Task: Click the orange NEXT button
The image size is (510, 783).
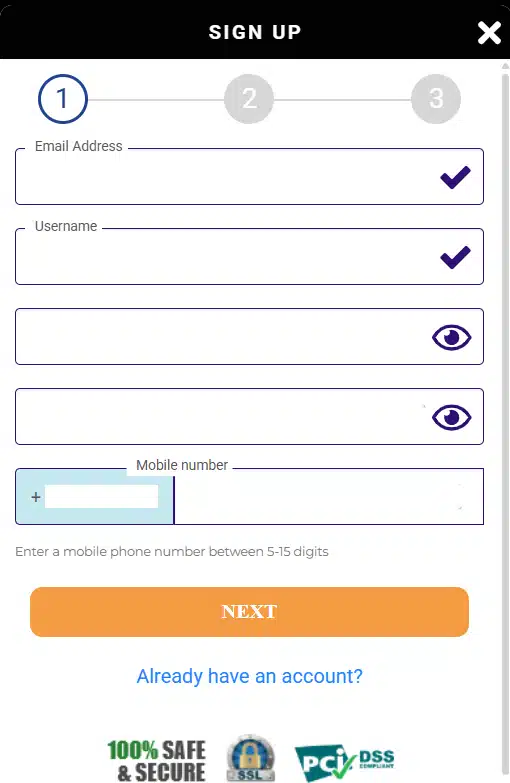Action: coord(249,612)
